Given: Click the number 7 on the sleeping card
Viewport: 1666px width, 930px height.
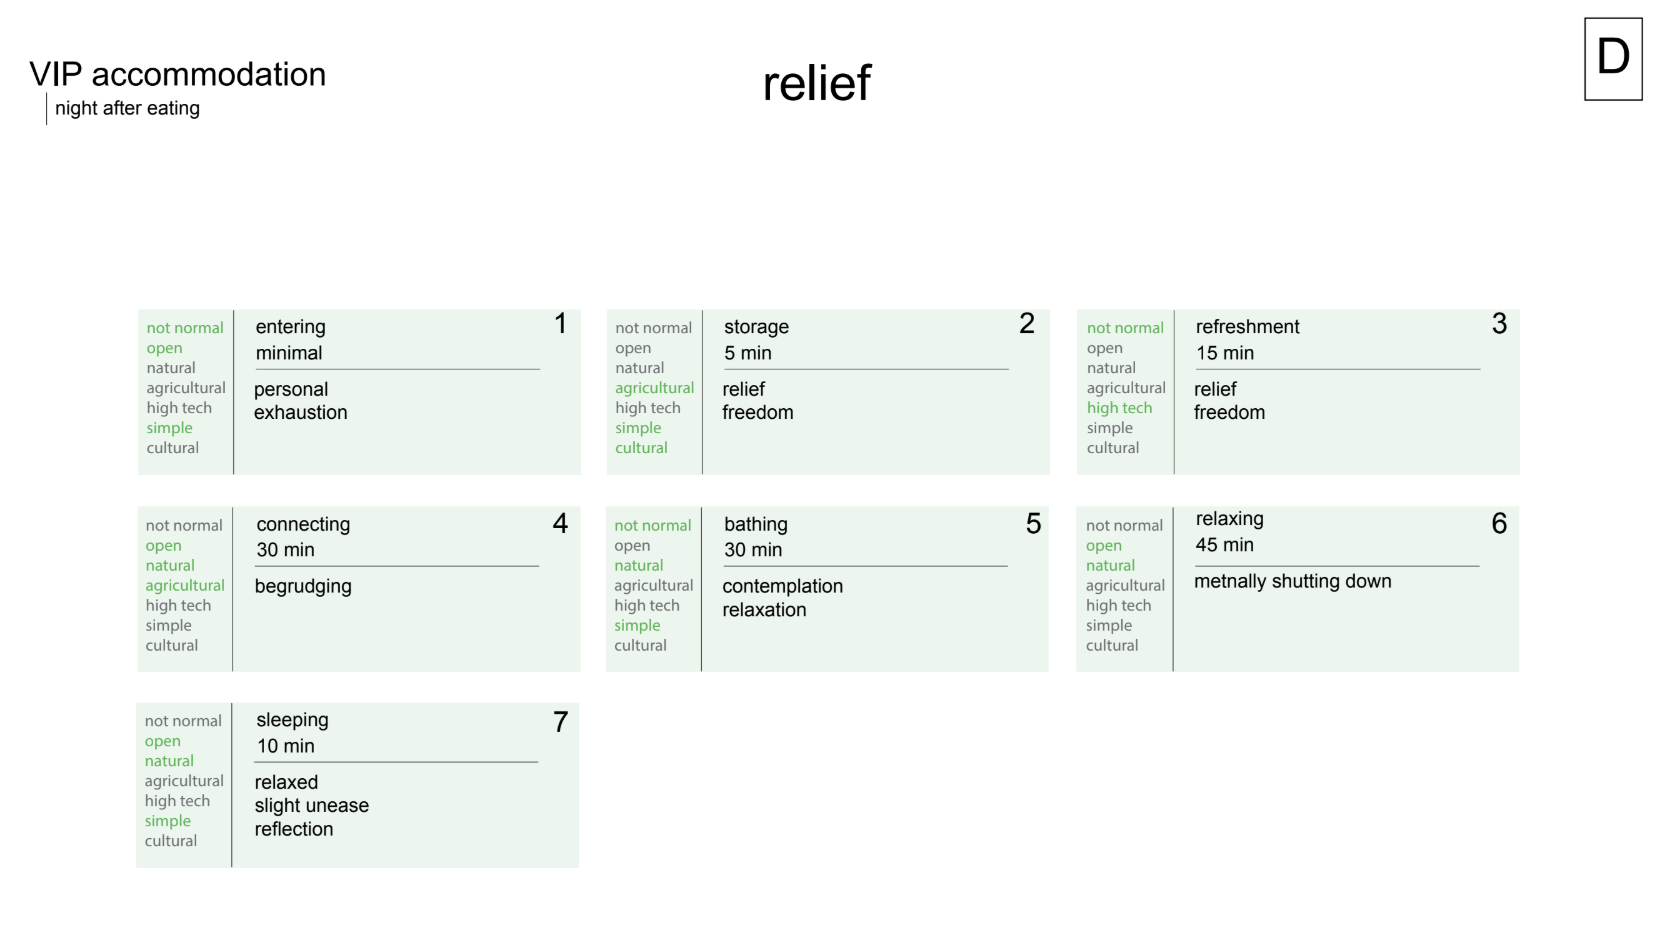Looking at the screenshot, I should [560, 722].
